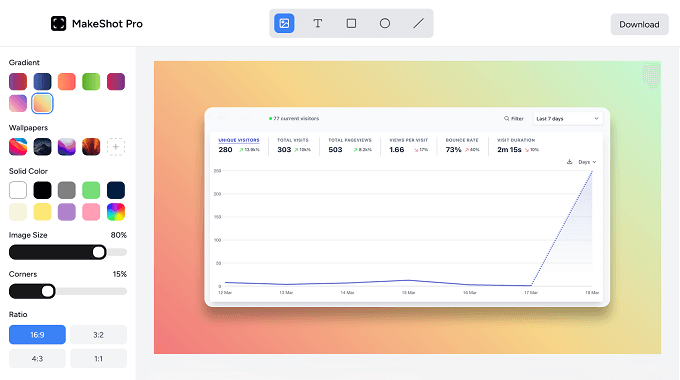Click the MakeShot Pro logo icon

[x=59, y=23]
